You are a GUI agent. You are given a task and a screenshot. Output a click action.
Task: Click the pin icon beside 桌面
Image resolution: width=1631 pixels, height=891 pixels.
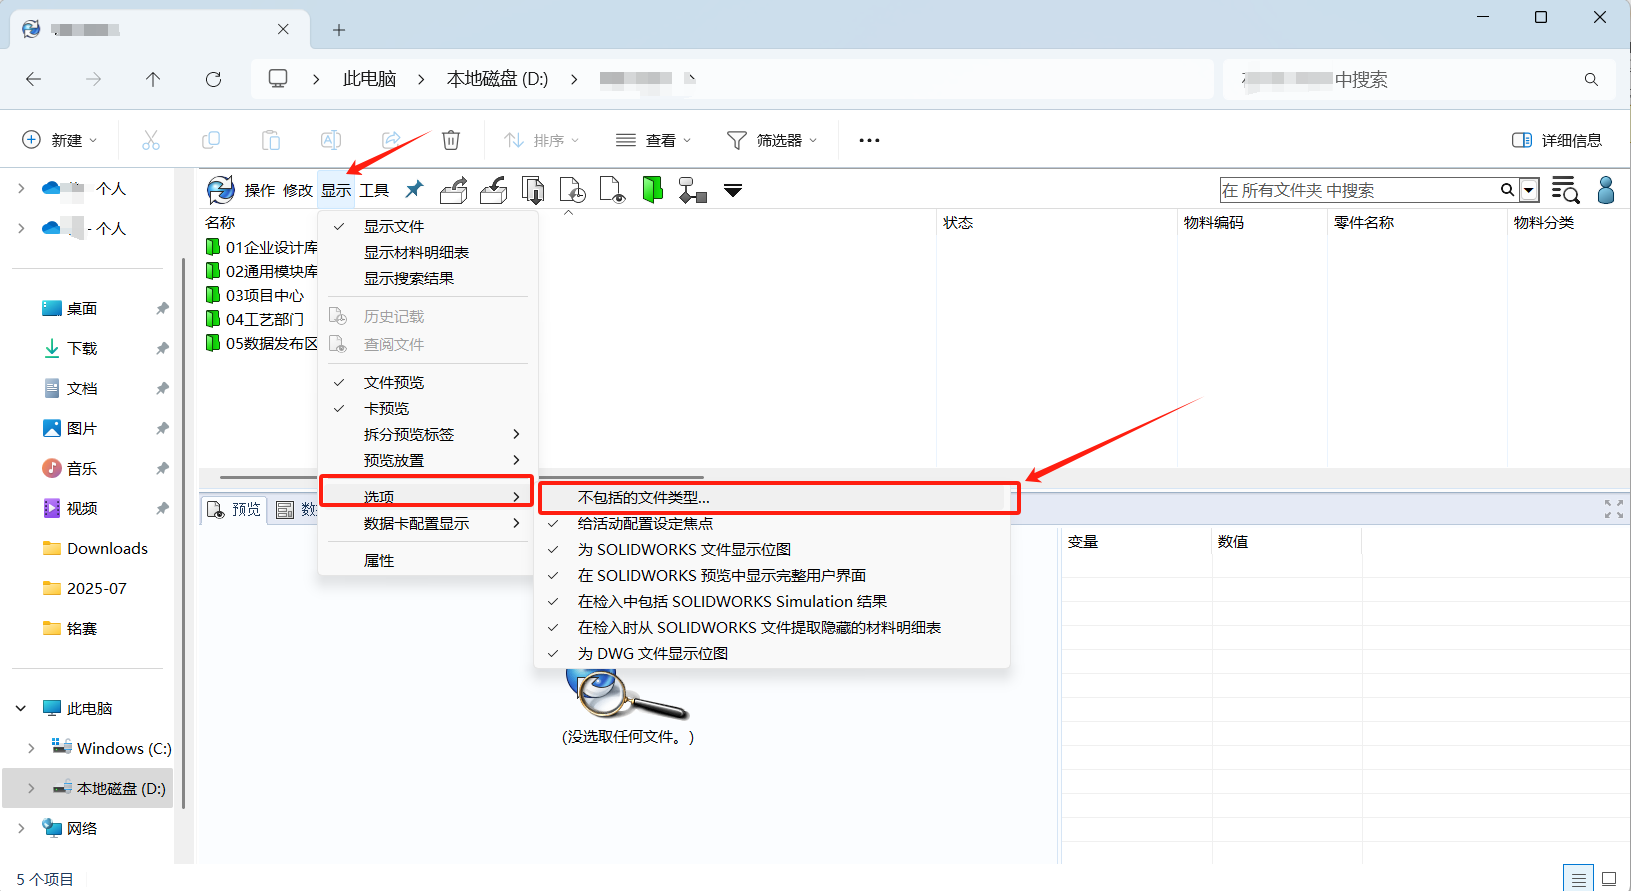(x=162, y=309)
